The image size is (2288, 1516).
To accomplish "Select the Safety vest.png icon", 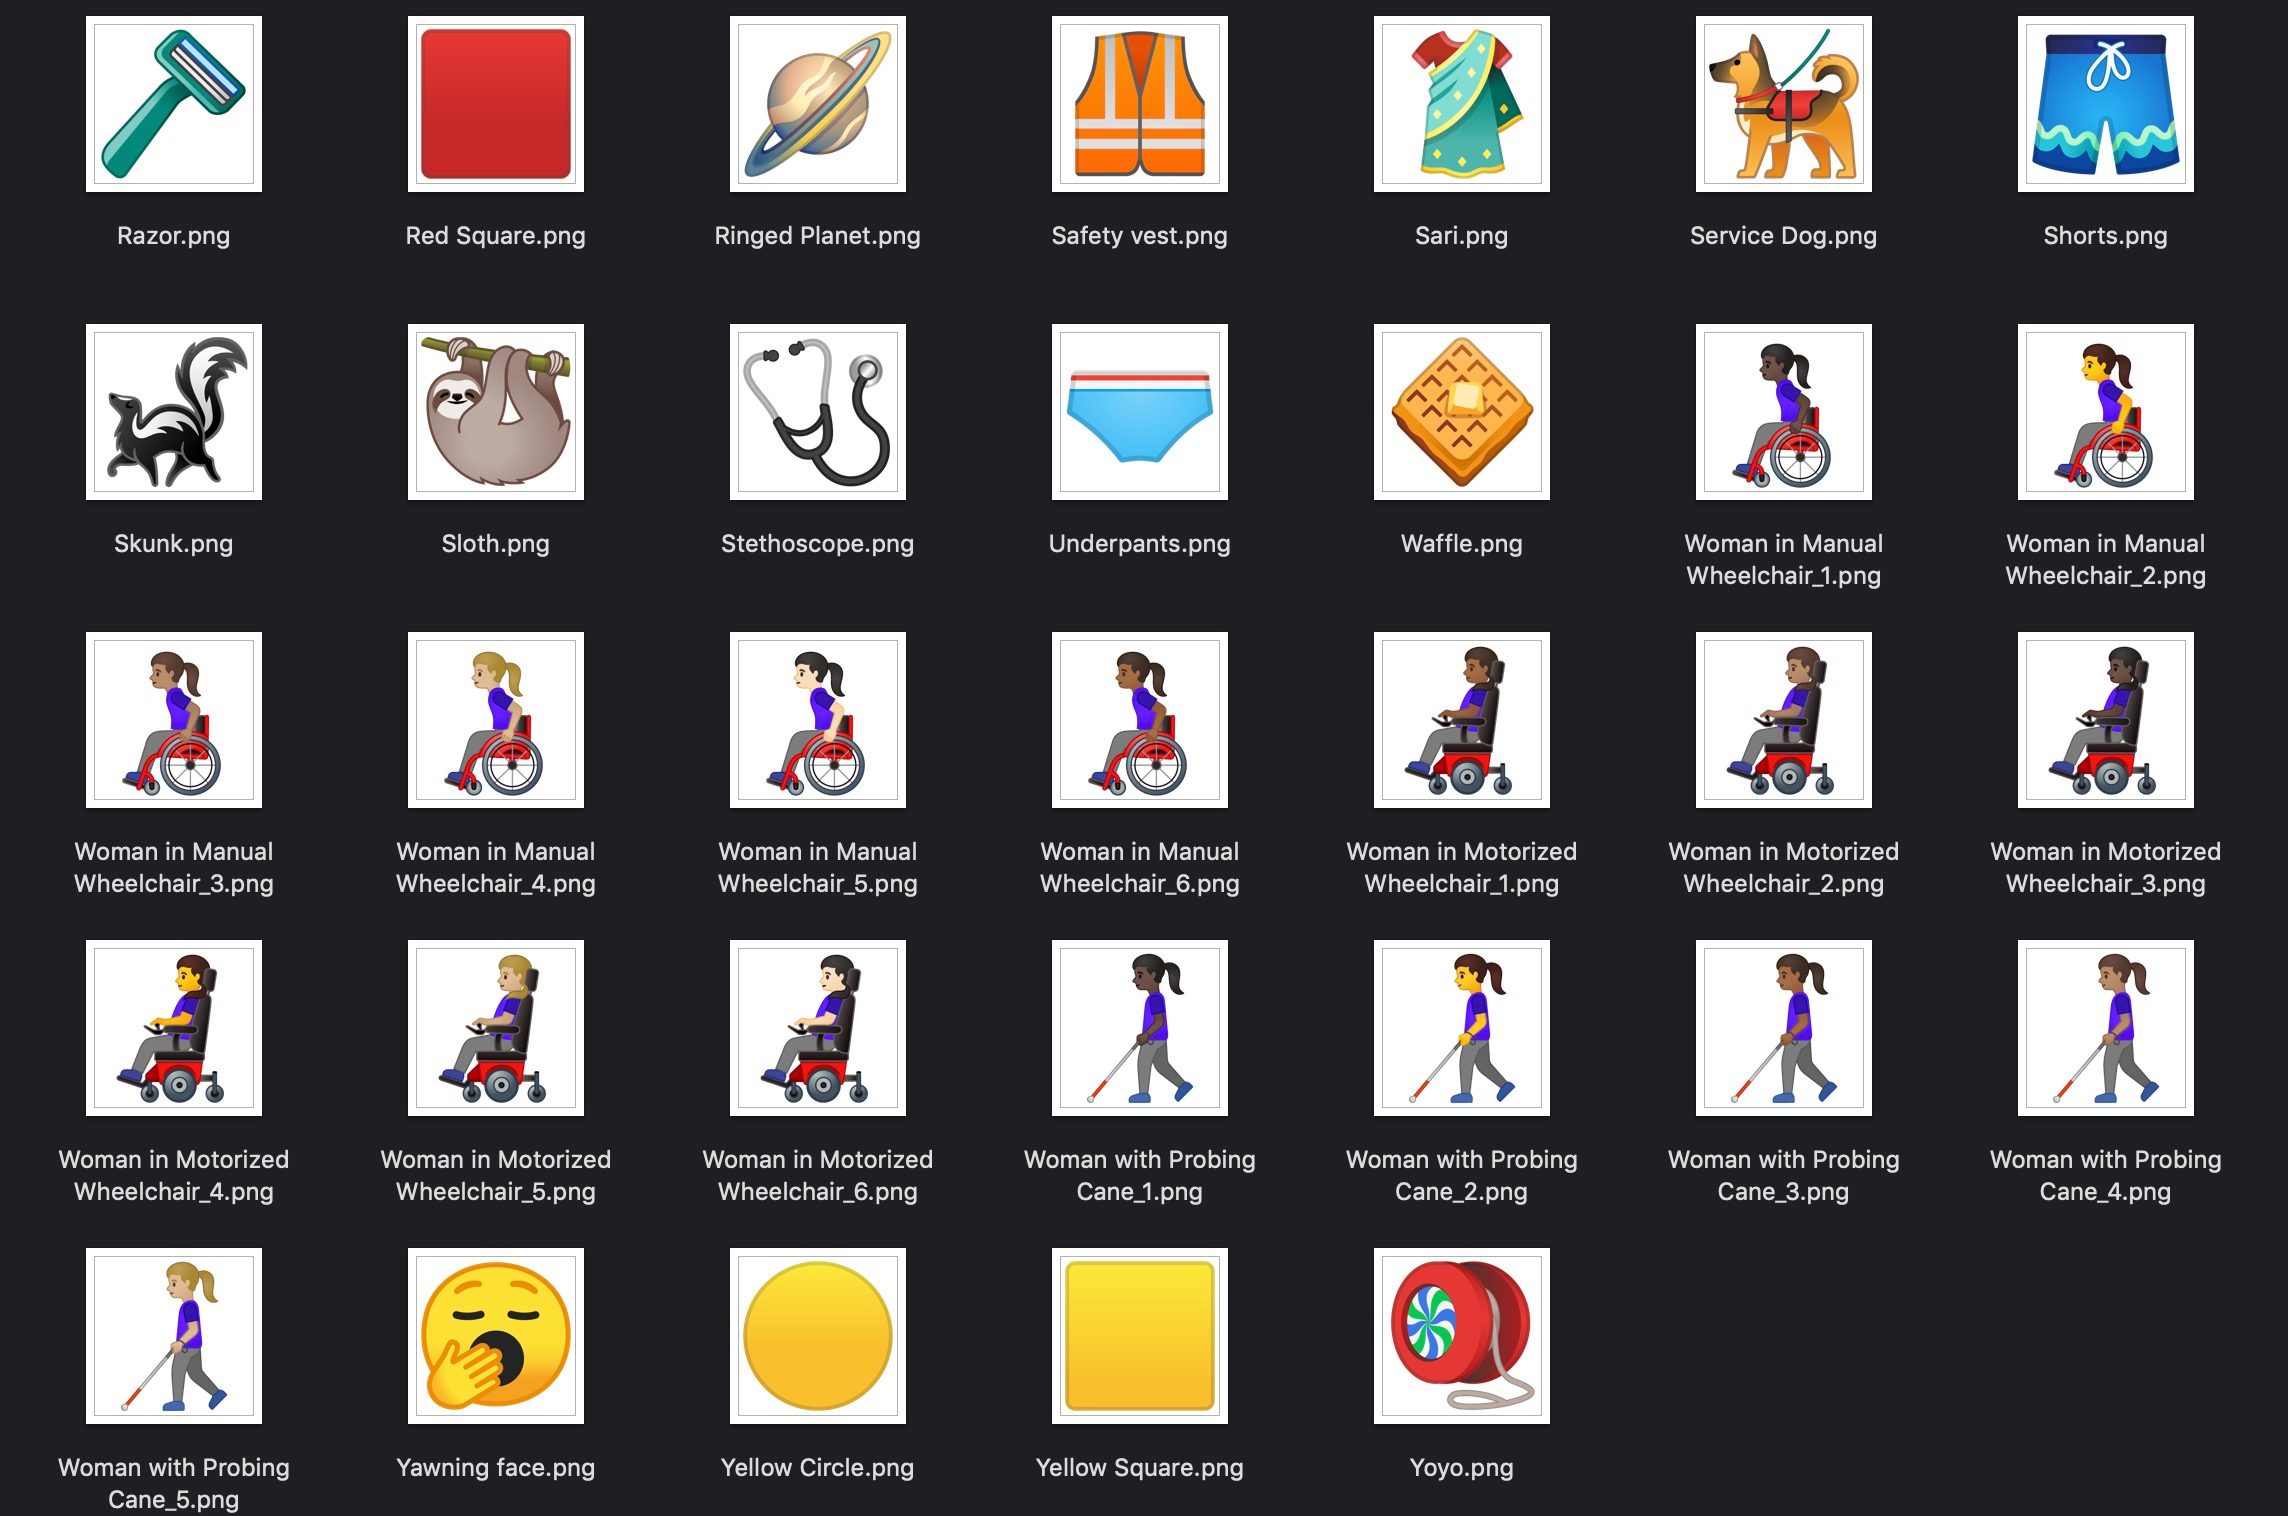I will (x=1139, y=104).
